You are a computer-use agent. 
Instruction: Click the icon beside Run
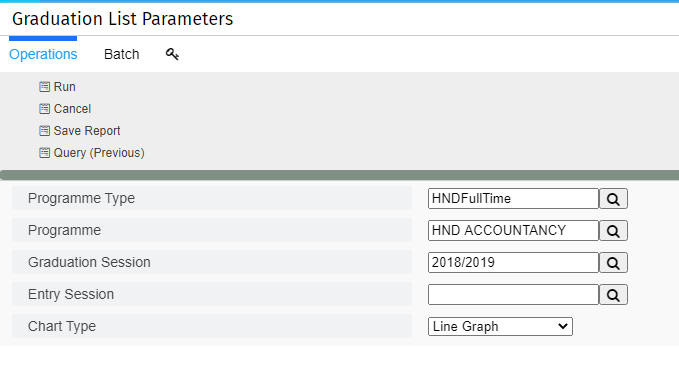pos(44,87)
